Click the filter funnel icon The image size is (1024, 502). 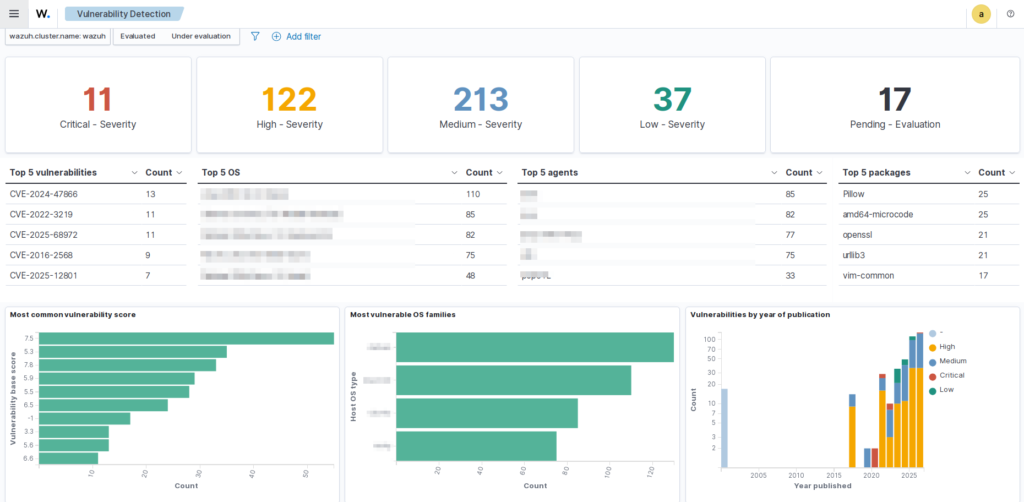click(x=255, y=36)
